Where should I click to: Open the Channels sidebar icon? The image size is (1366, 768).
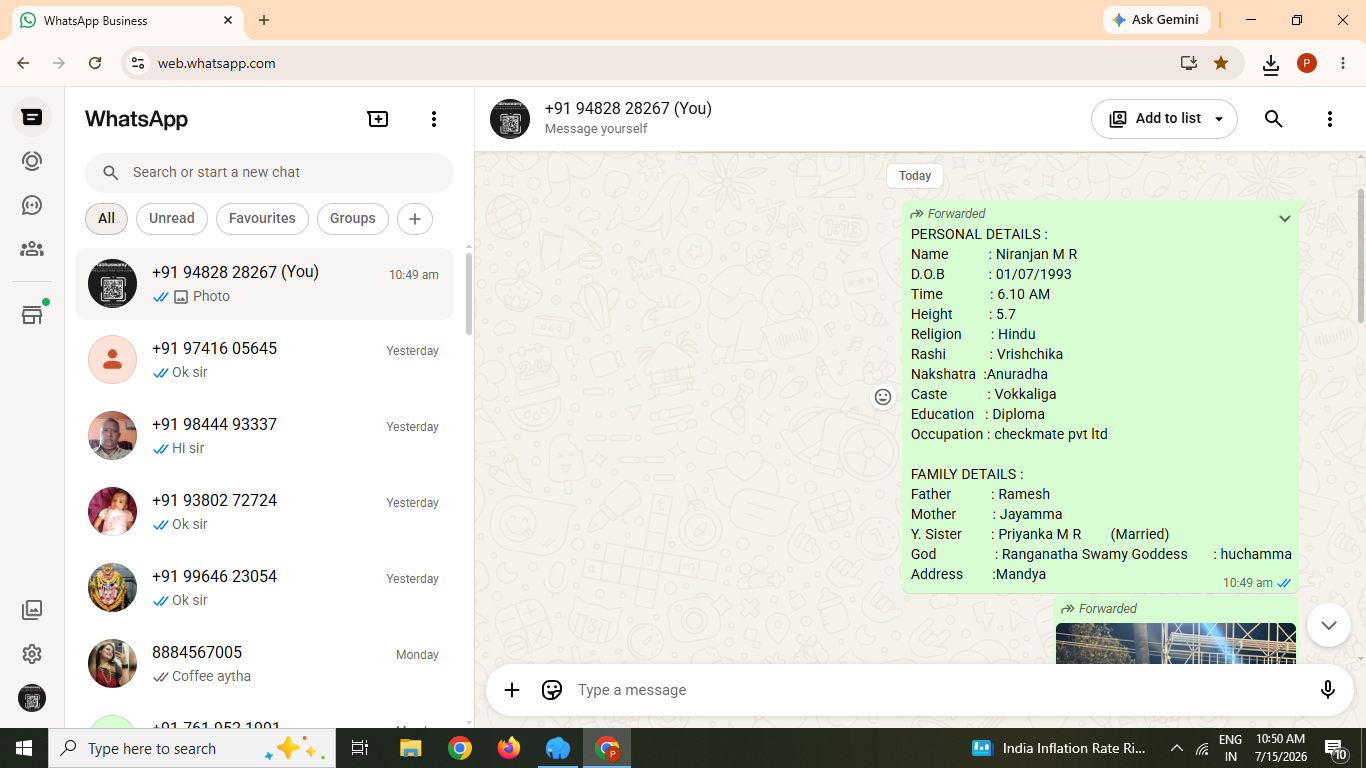point(32,205)
